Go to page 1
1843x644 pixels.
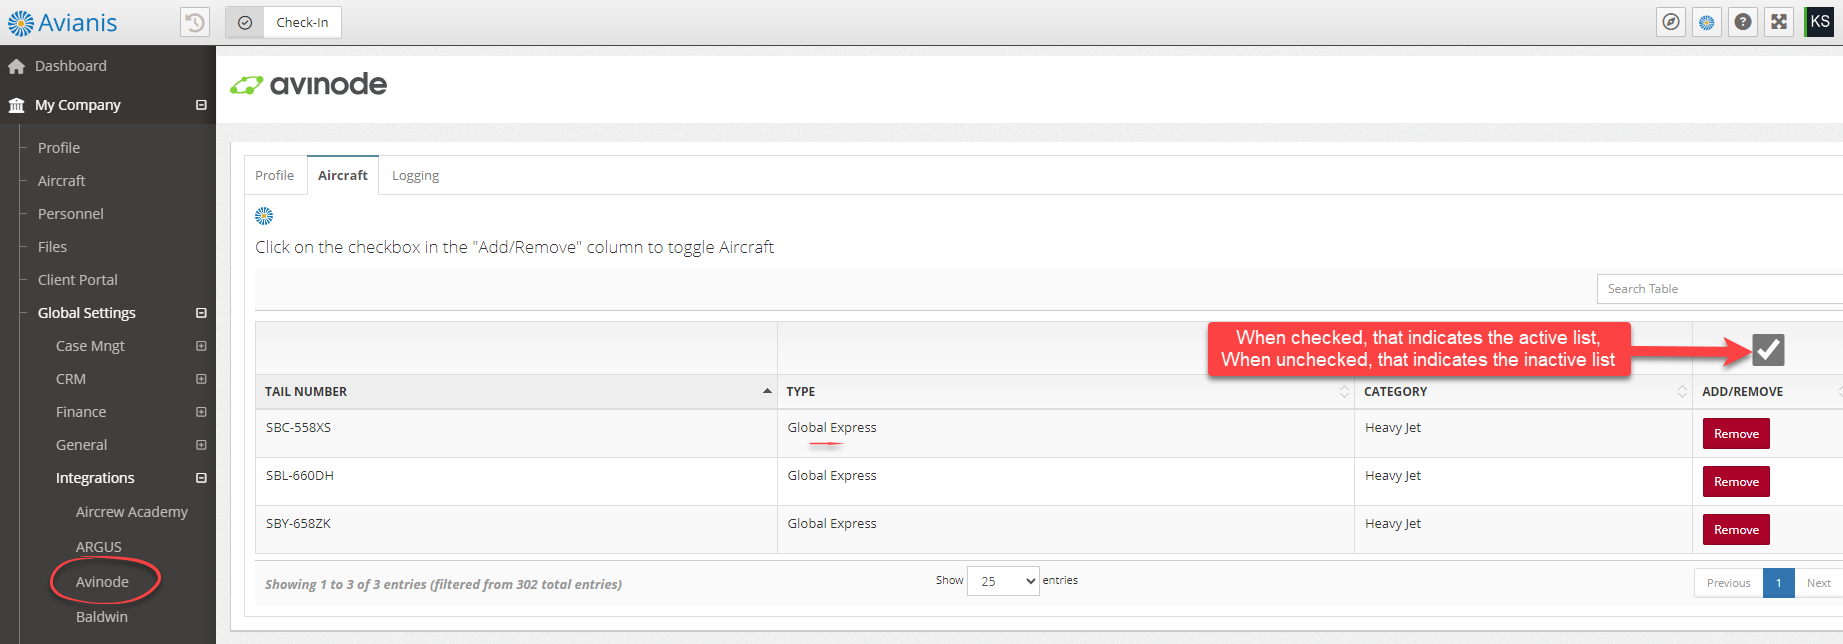point(1778,583)
